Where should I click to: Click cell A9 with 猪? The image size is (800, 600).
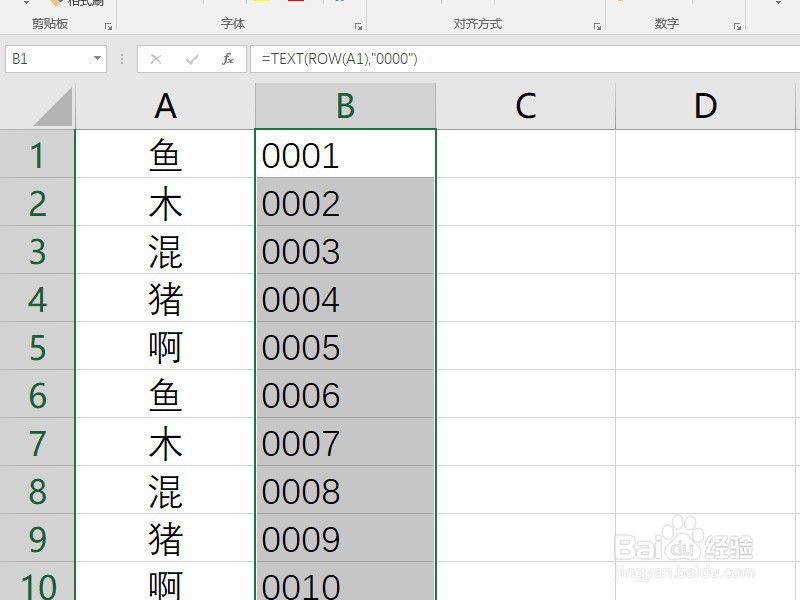(165, 538)
